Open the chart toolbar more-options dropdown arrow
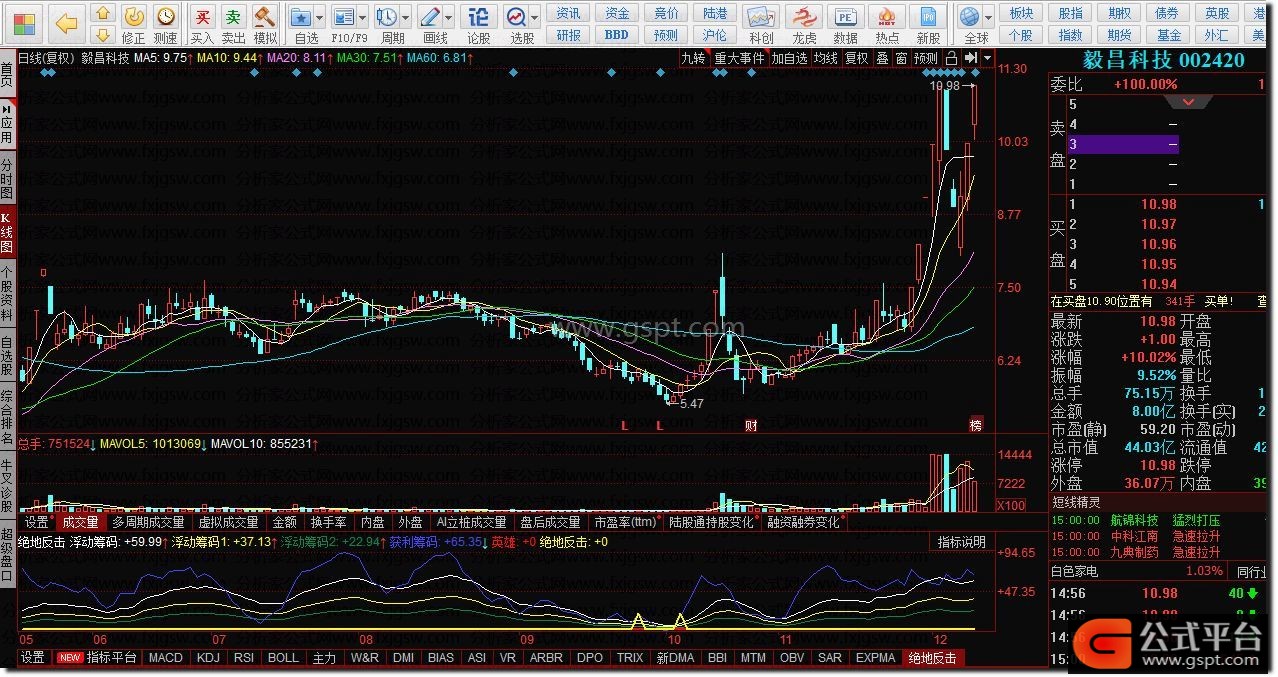This screenshot has height=677, width=1278. pos(988,58)
